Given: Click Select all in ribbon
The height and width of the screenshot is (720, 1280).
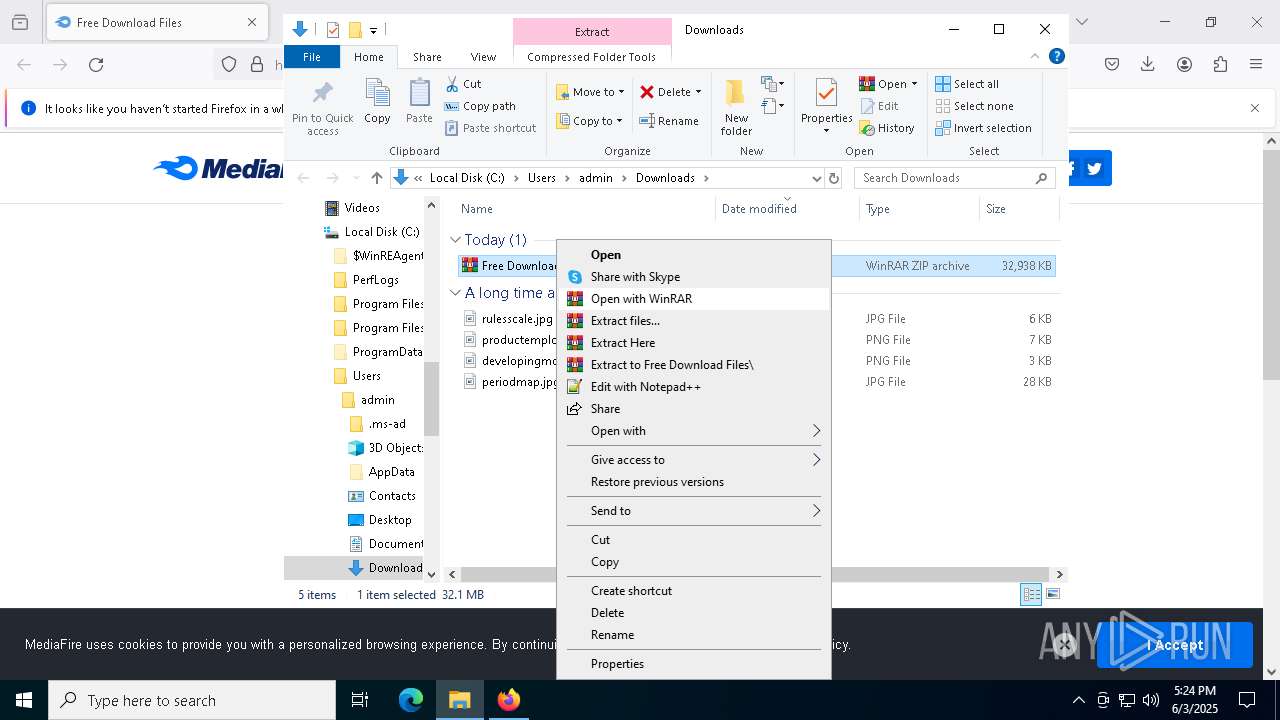Looking at the screenshot, I should tap(967, 84).
